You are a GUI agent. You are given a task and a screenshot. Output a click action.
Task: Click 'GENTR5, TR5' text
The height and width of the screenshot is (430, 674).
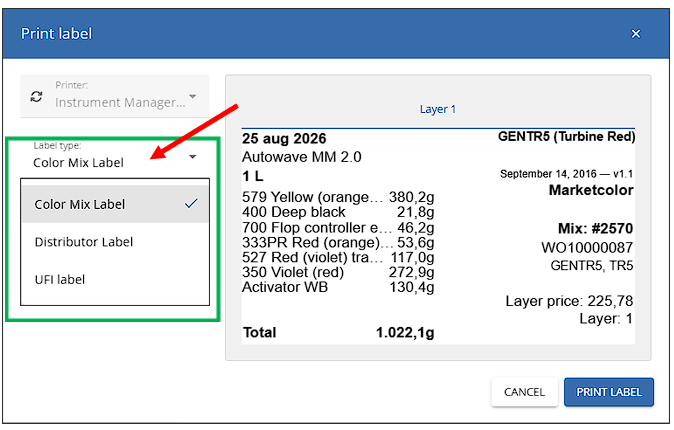[x=592, y=266]
